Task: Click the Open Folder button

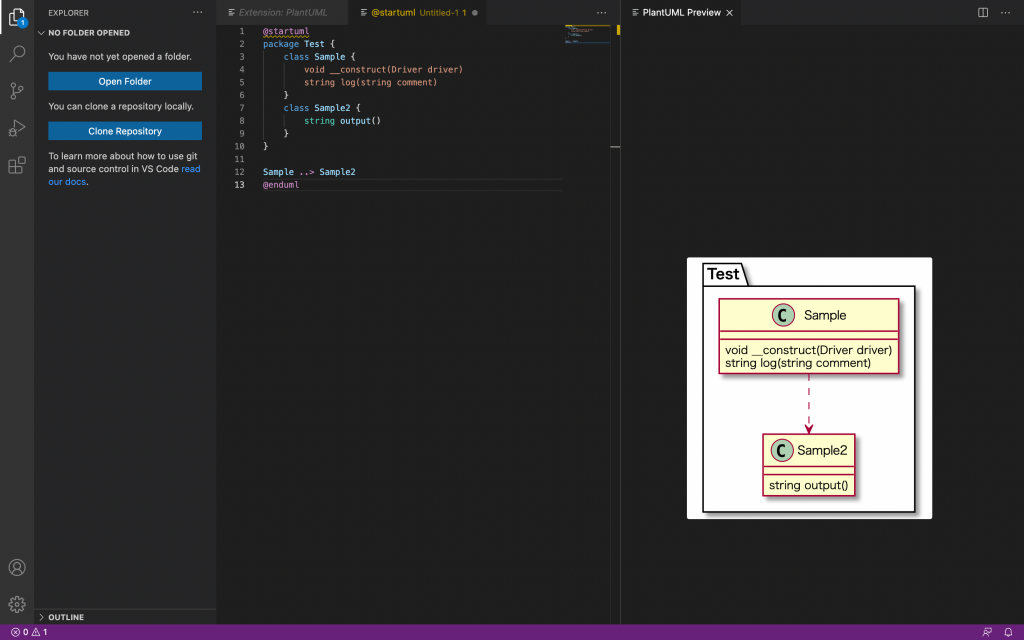Action: 125,81
